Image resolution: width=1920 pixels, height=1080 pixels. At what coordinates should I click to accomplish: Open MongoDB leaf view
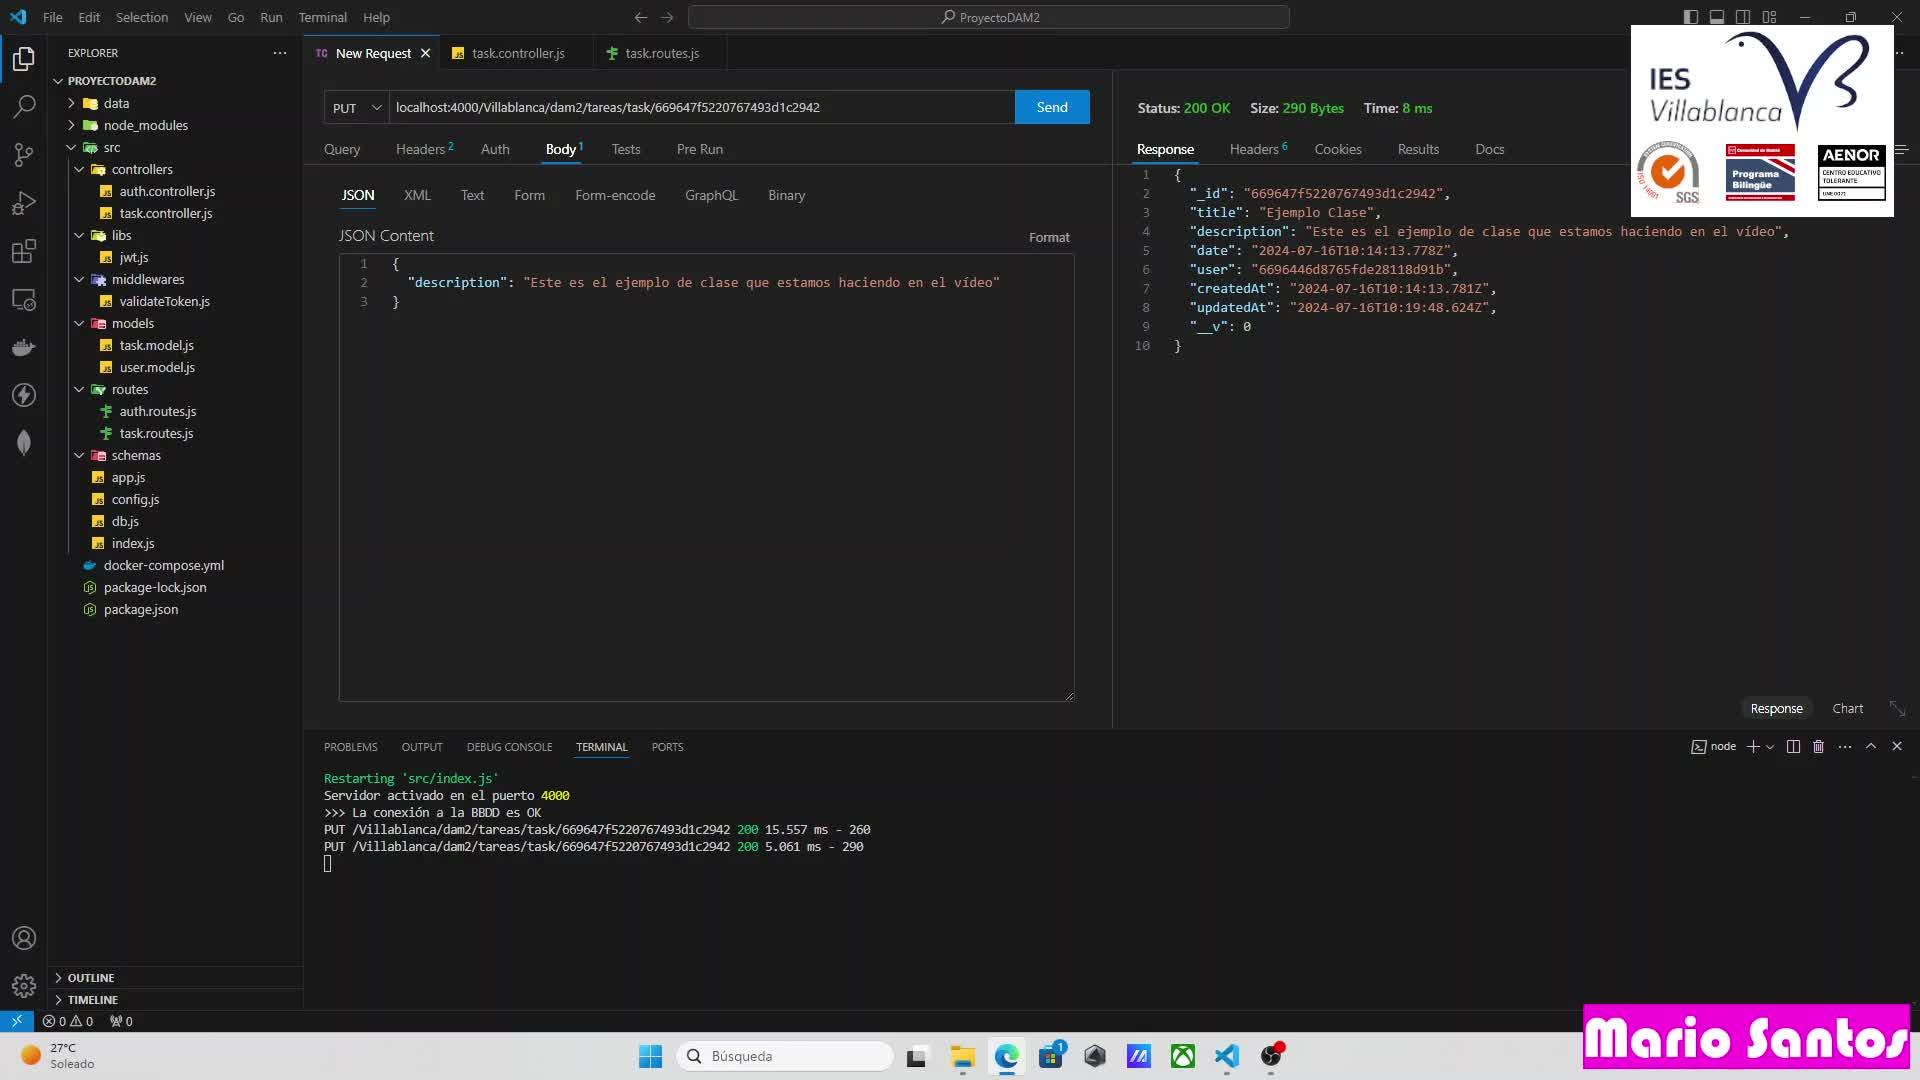tap(24, 443)
